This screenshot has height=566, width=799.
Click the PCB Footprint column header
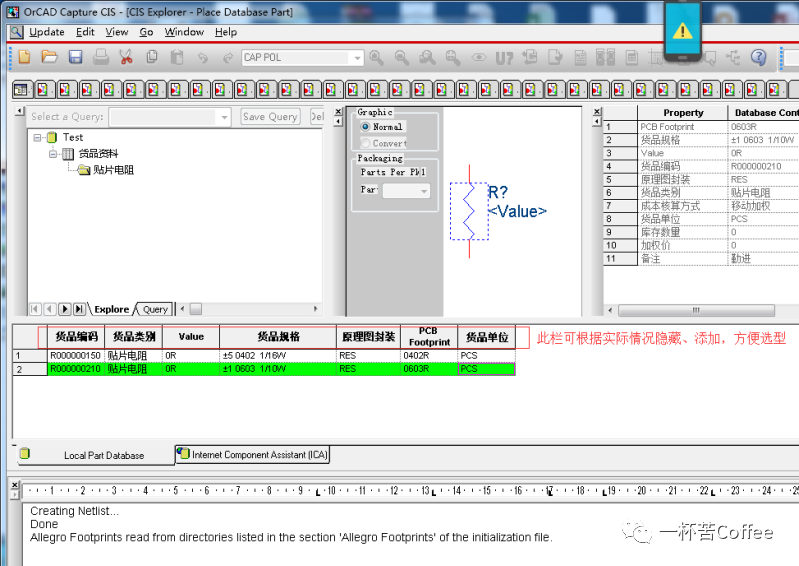(429, 337)
